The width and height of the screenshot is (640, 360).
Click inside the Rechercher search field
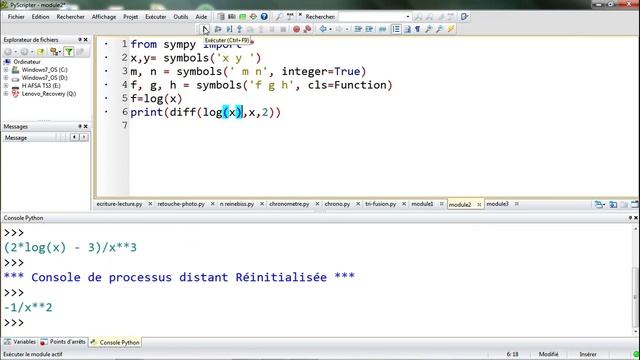click(372, 17)
